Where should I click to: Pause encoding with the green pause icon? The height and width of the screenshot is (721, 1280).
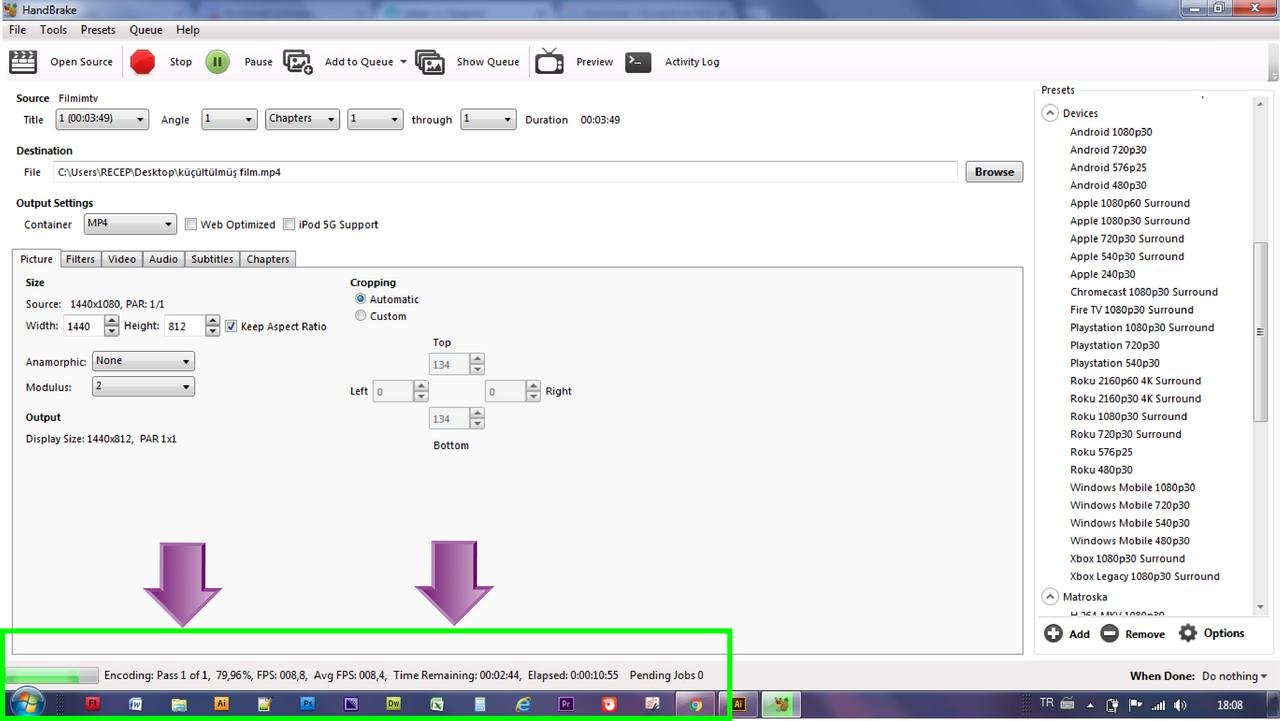point(217,62)
